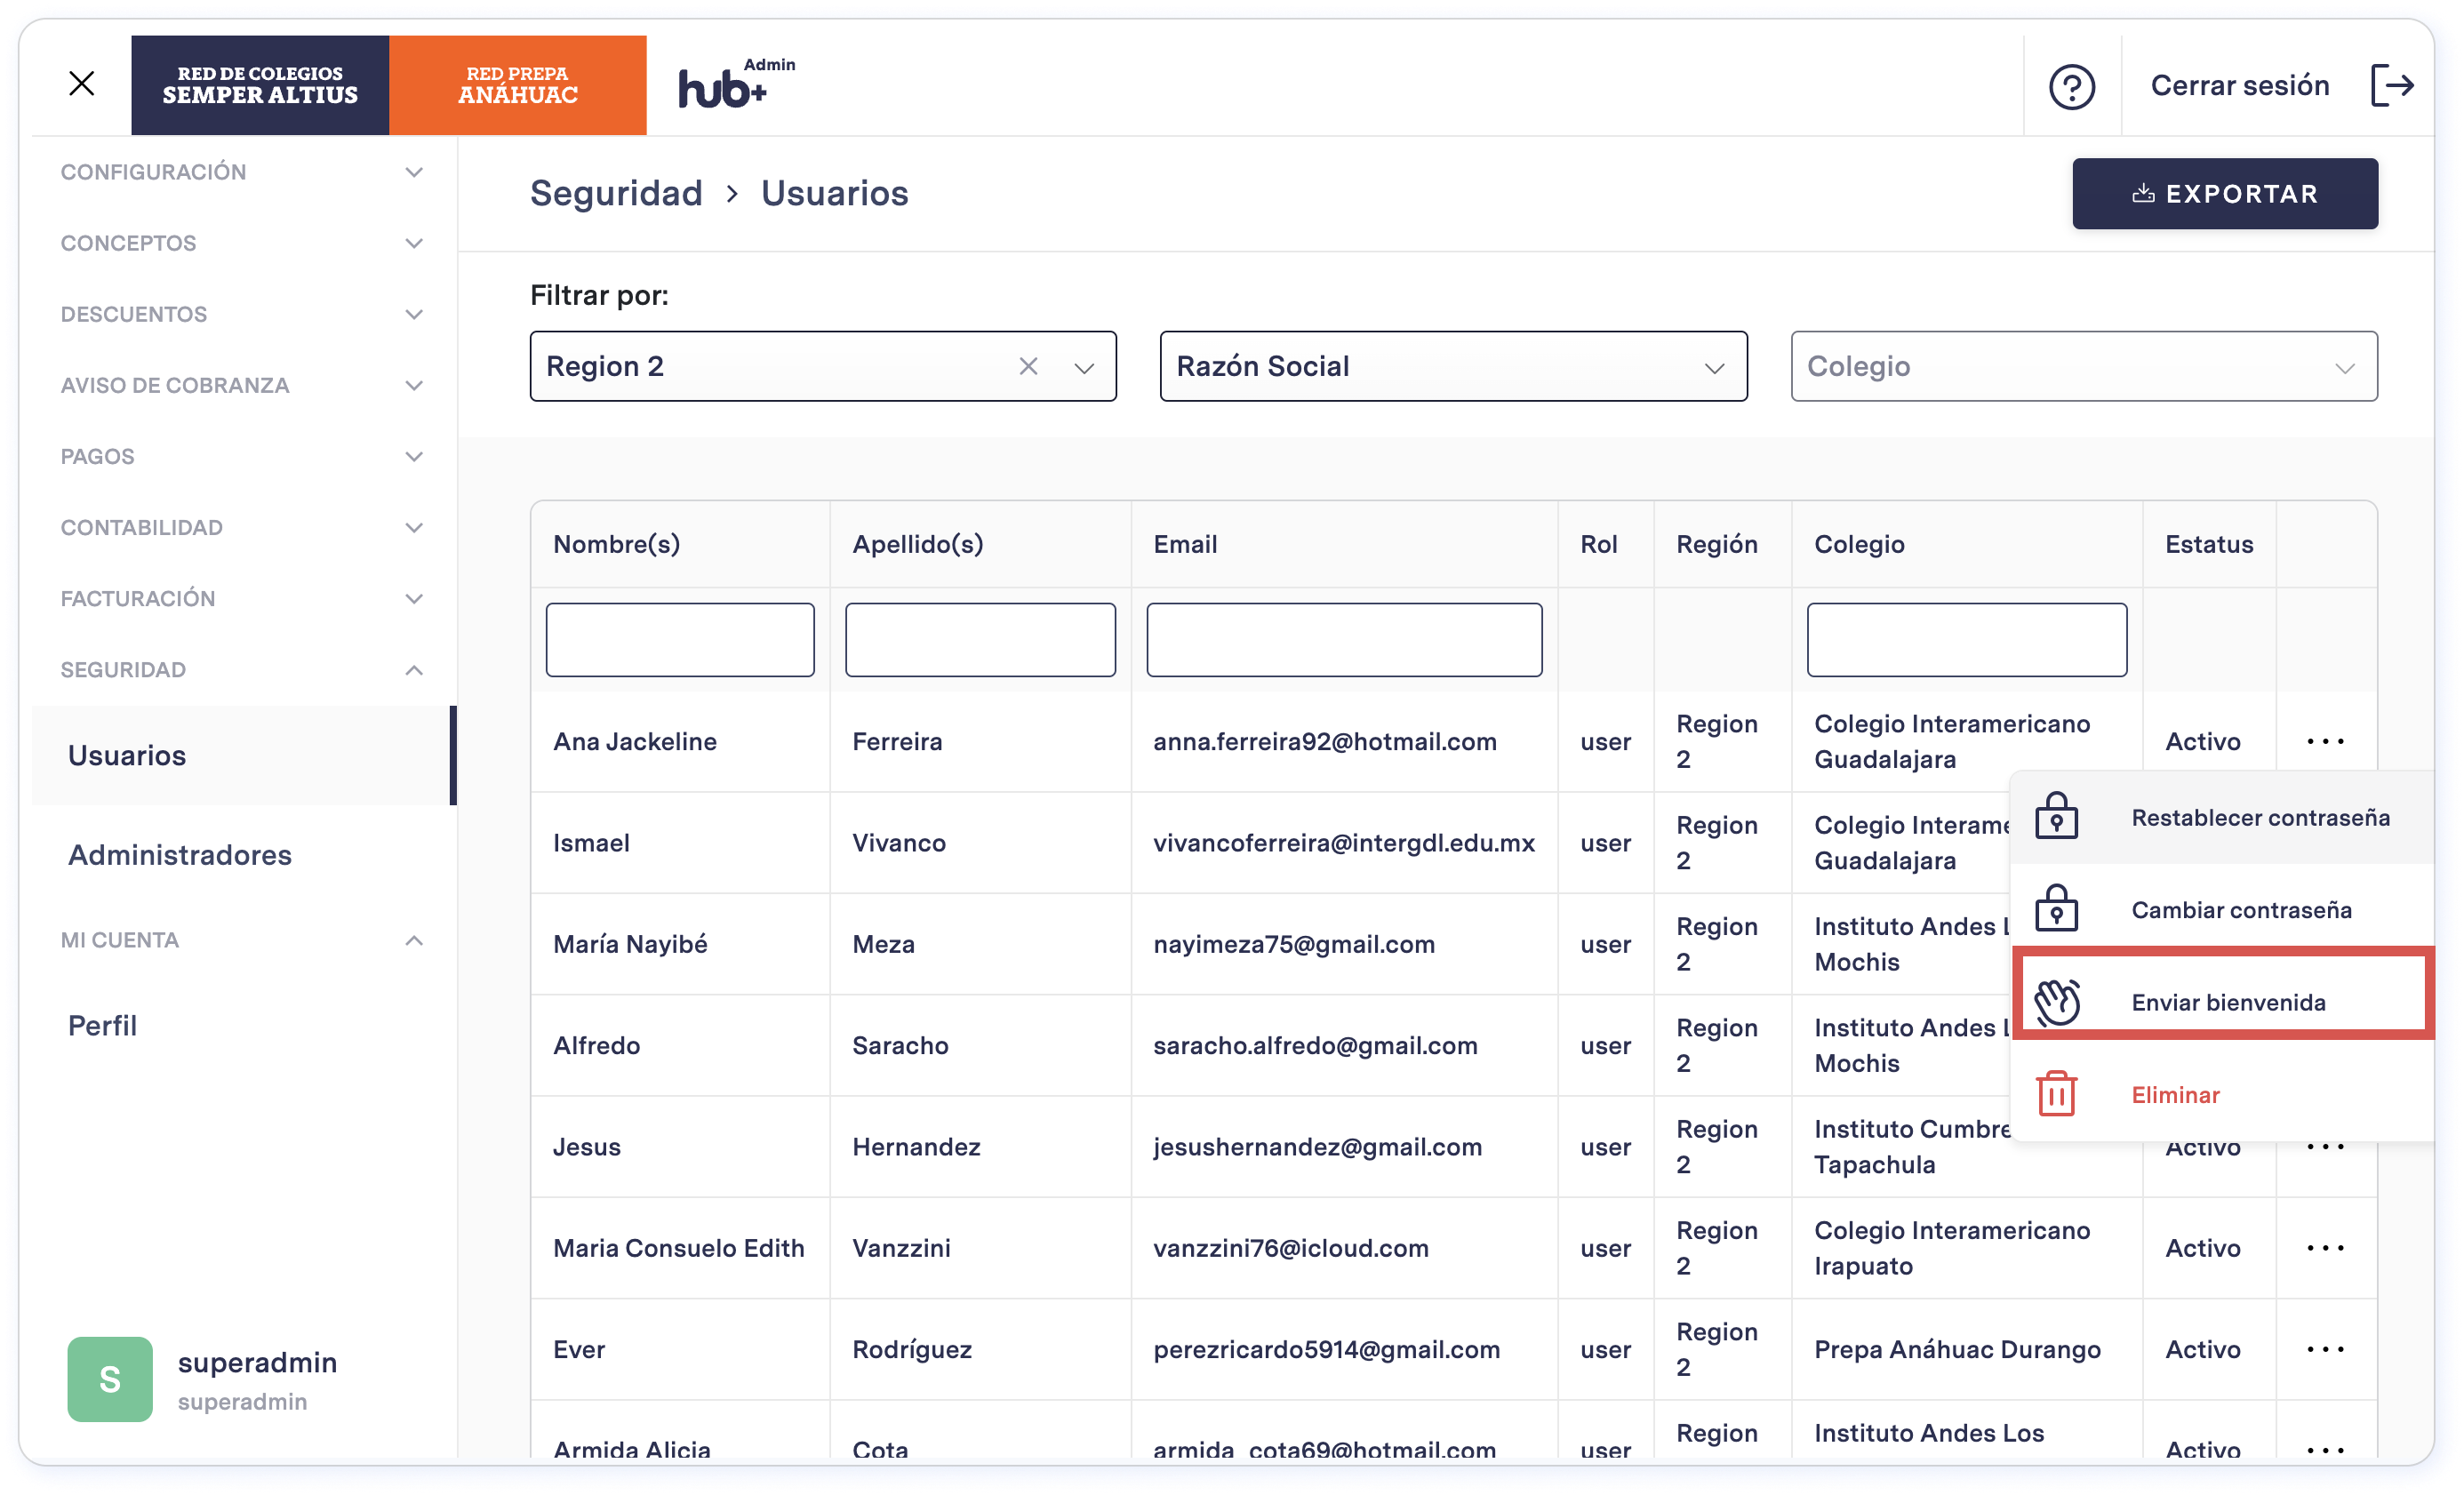This screenshot has height=1495, width=2464.
Task: Open the help question mark icon
Action: (2071, 86)
